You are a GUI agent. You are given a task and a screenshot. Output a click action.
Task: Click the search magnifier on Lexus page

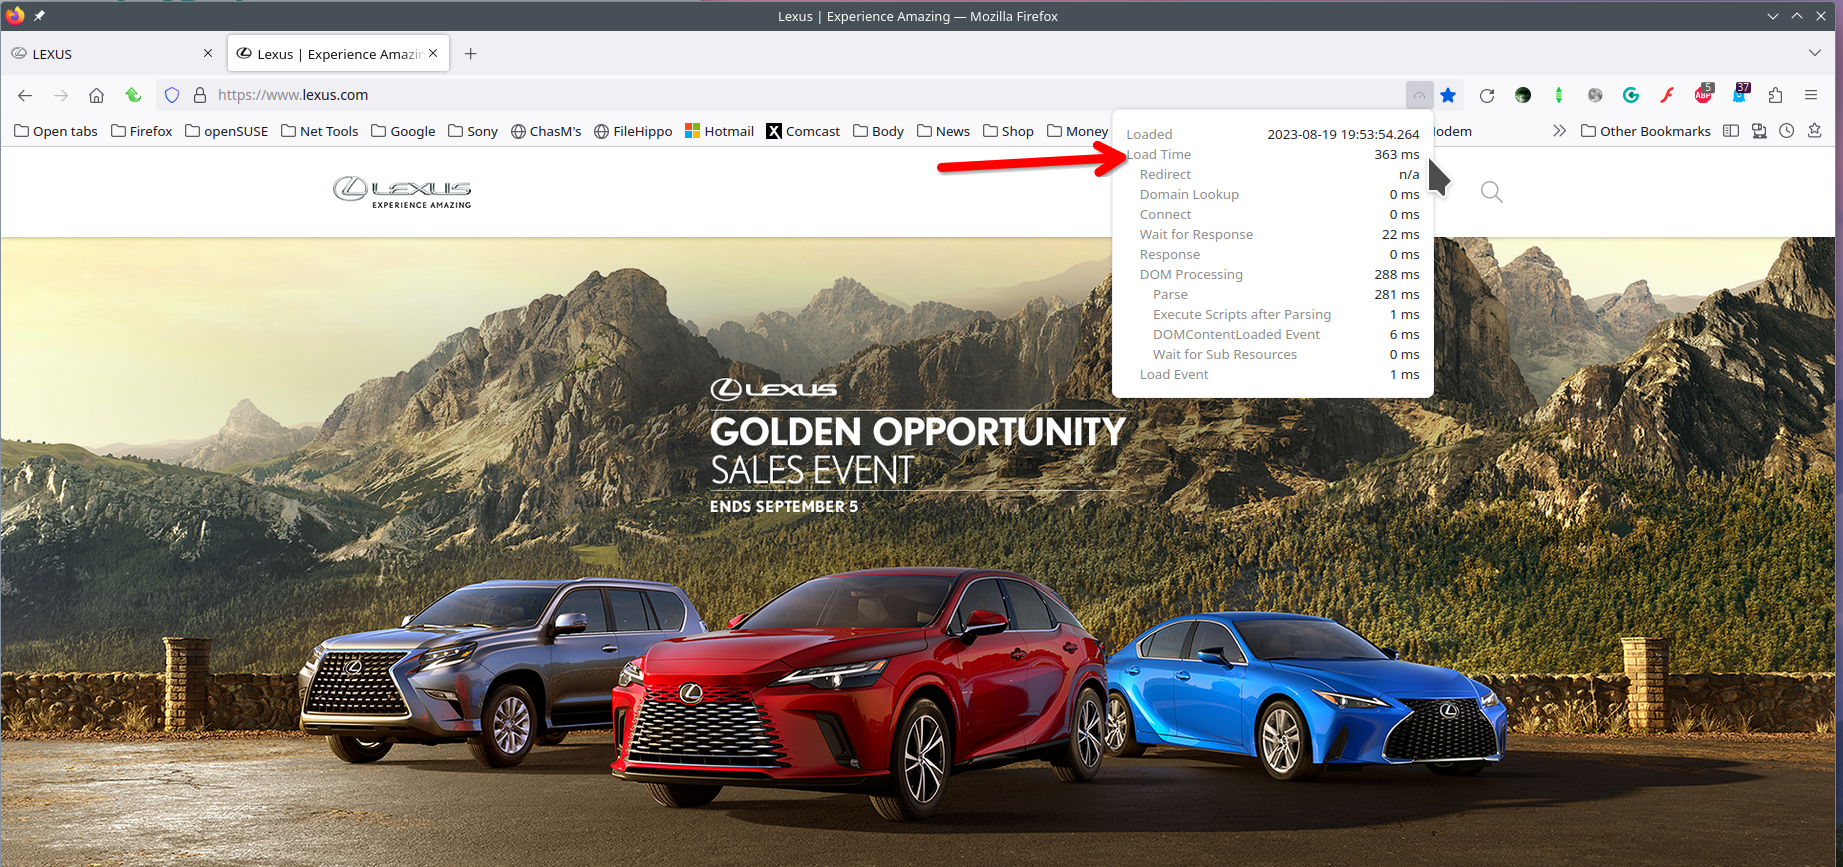[x=1492, y=192]
